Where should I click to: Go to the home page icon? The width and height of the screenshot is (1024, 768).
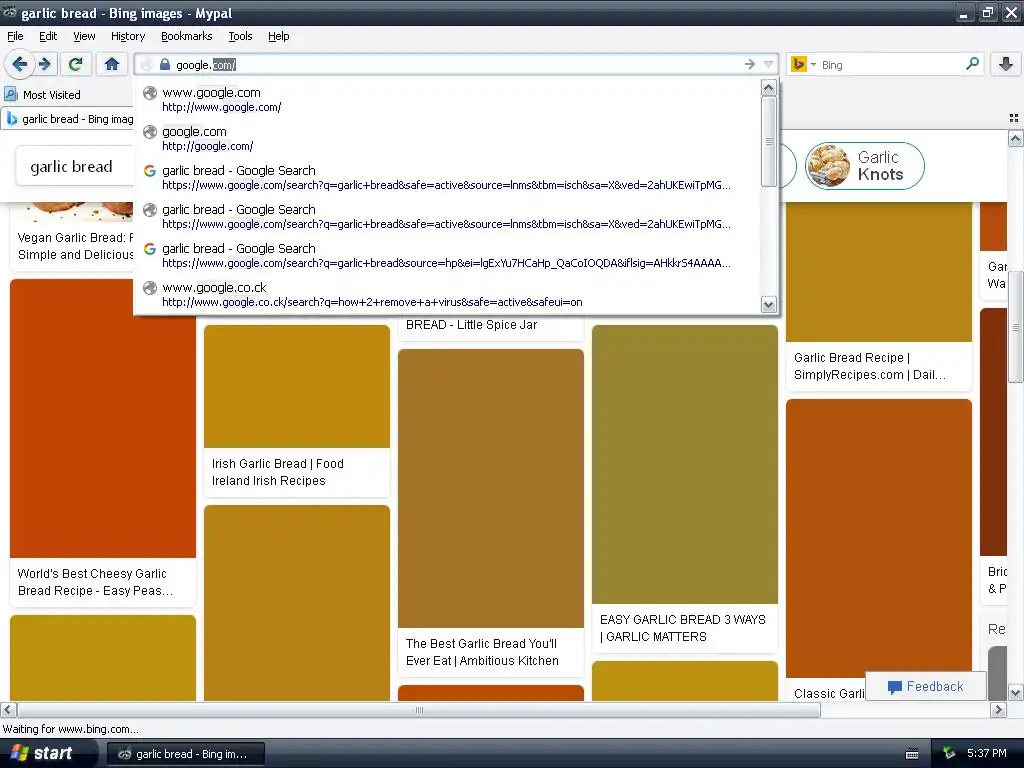(x=112, y=64)
